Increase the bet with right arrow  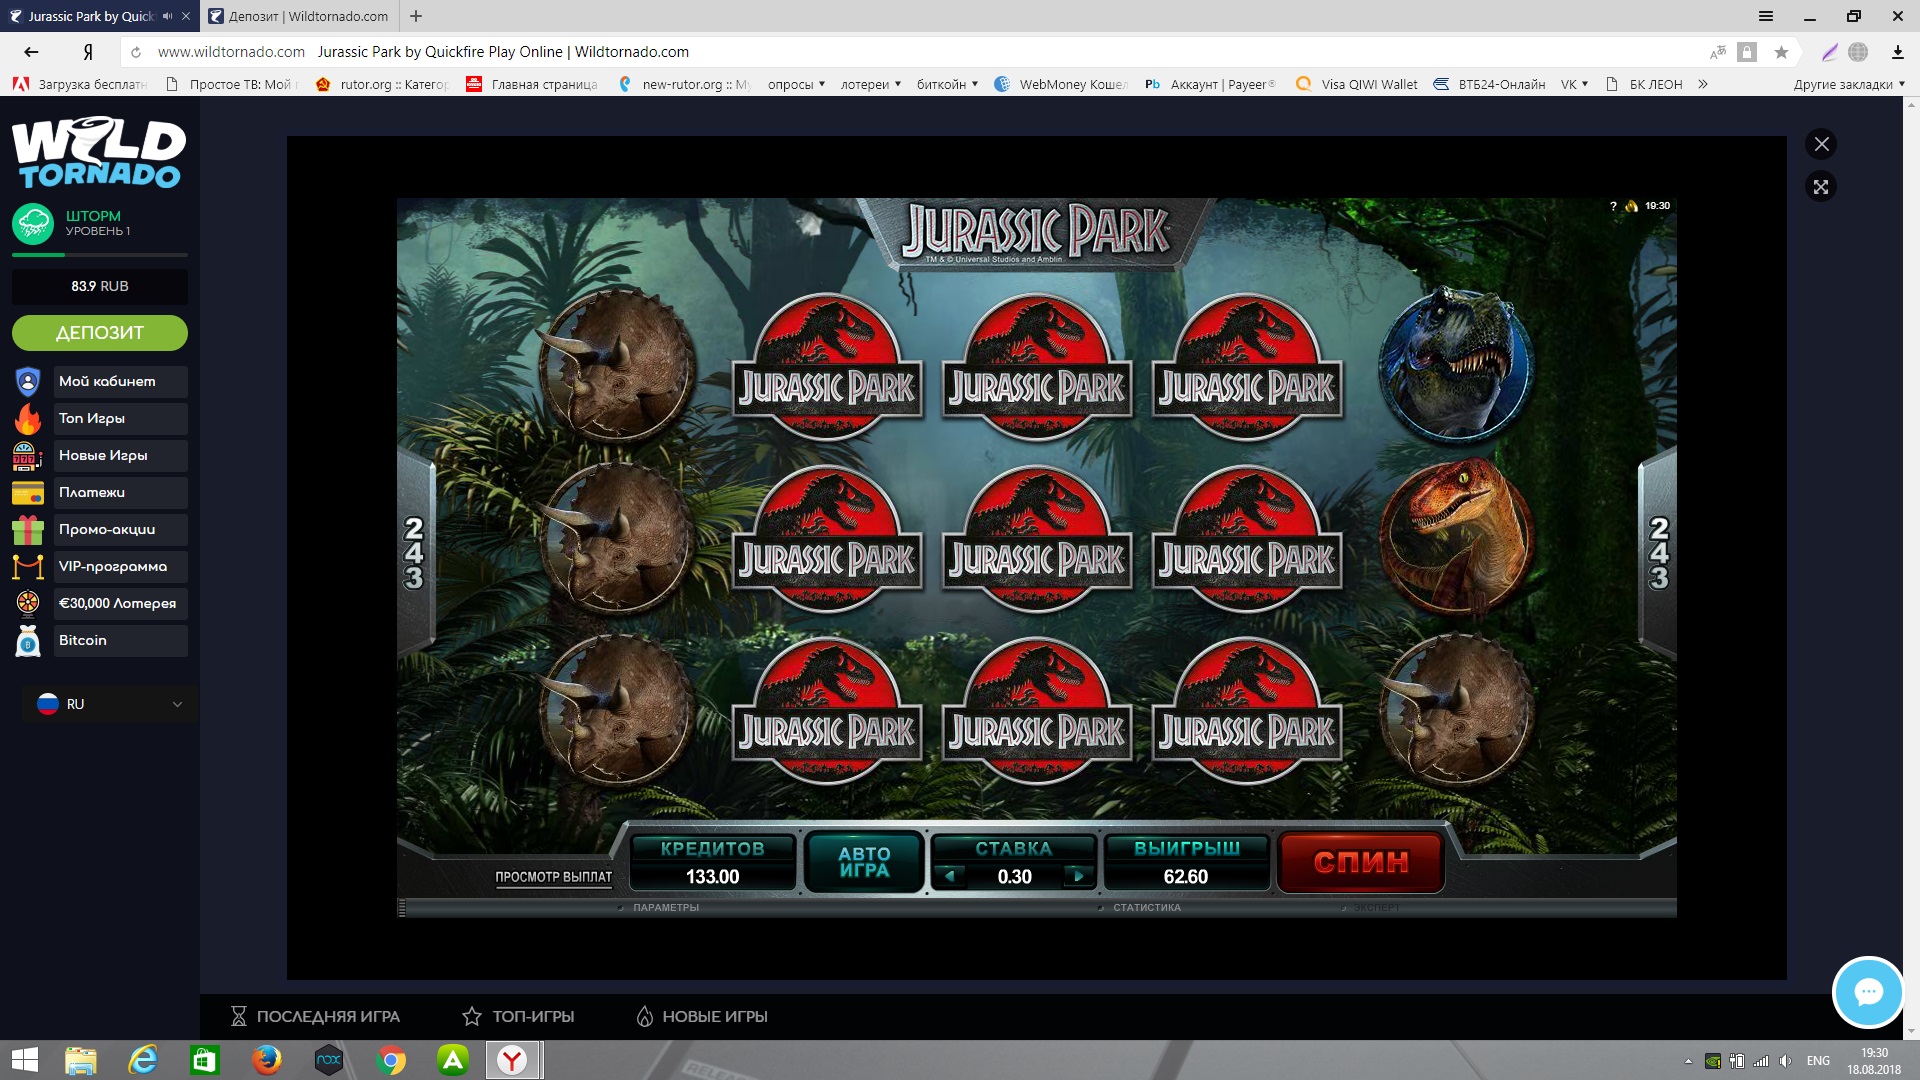click(x=1078, y=876)
